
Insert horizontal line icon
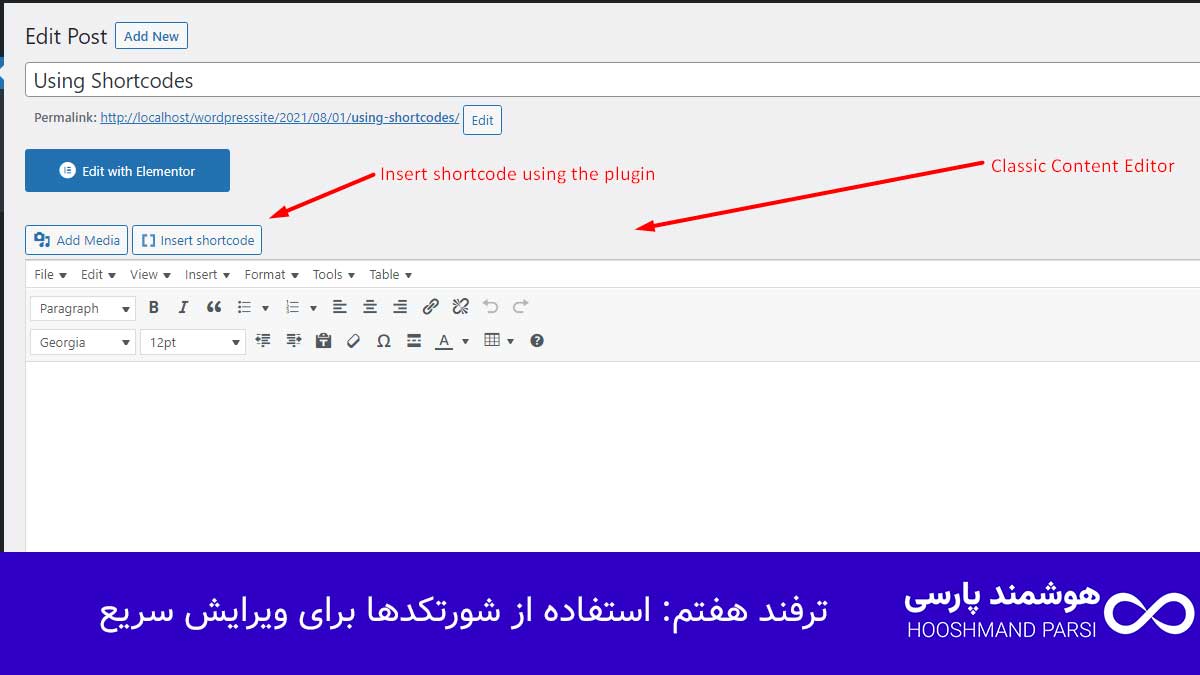414,341
